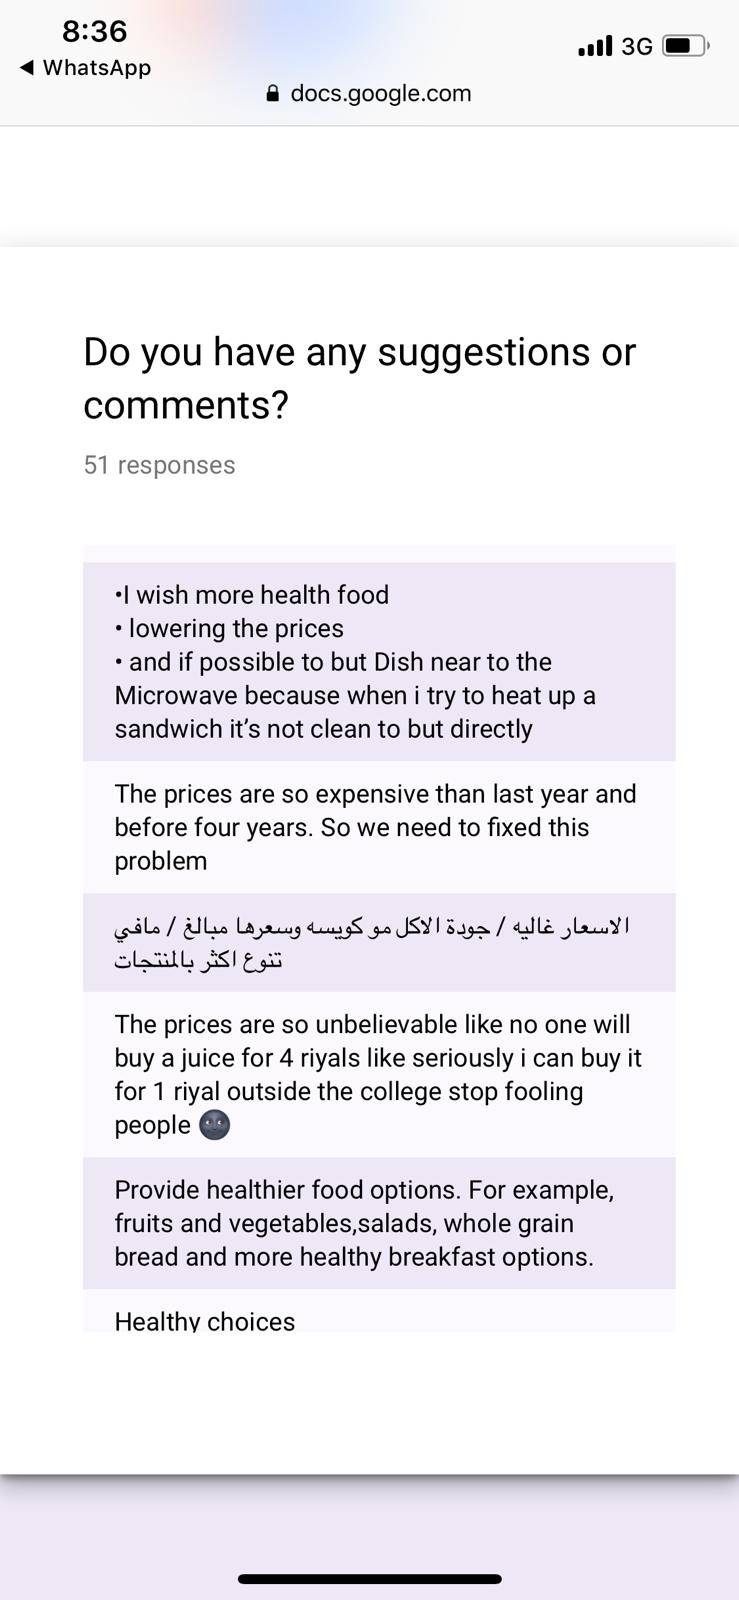Select the Arabic text response
739x1600 pixels.
coord(379,942)
